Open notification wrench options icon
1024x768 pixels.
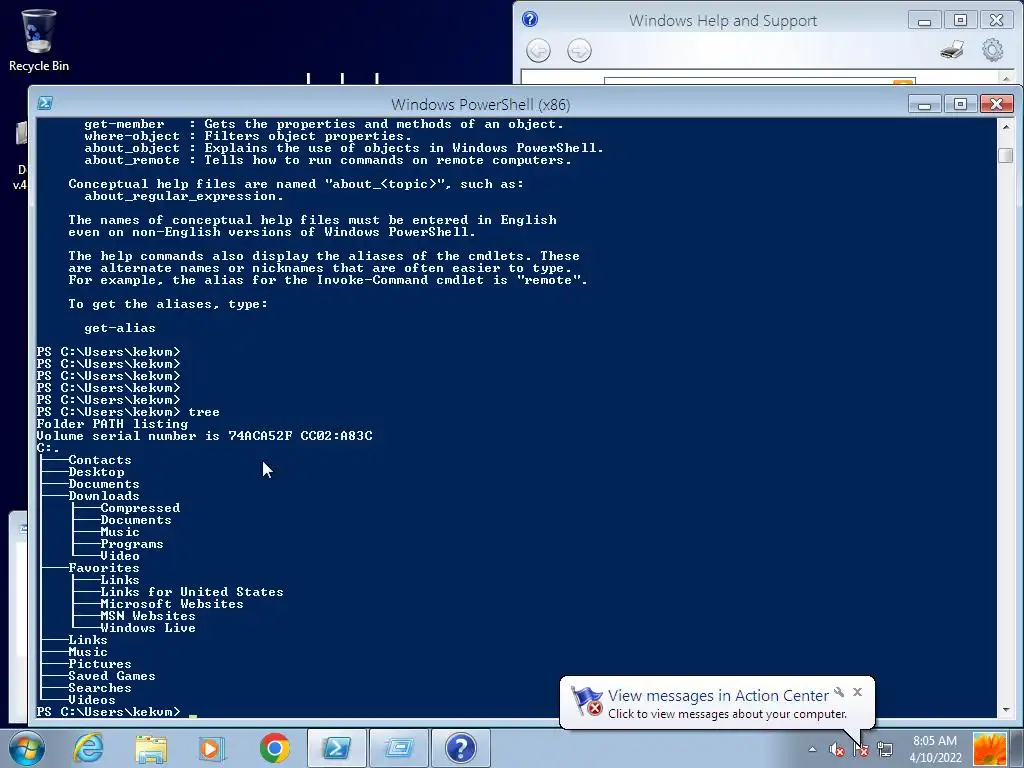coord(839,692)
